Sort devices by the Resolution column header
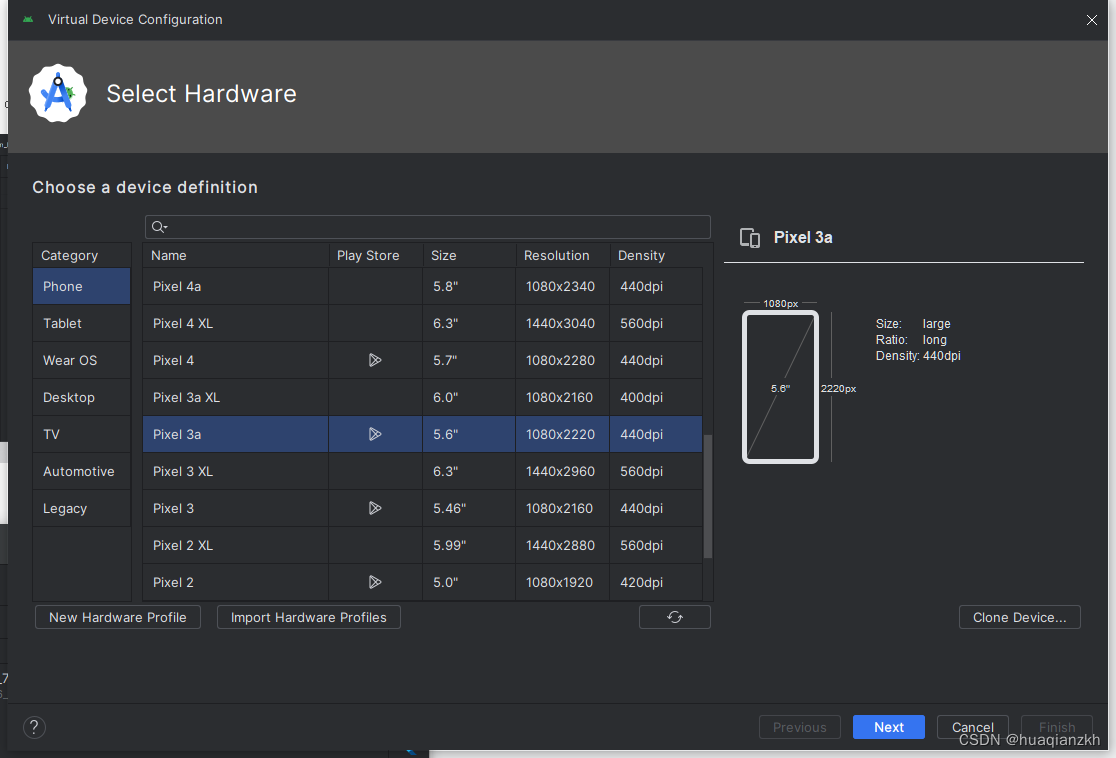 [x=557, y=255]
